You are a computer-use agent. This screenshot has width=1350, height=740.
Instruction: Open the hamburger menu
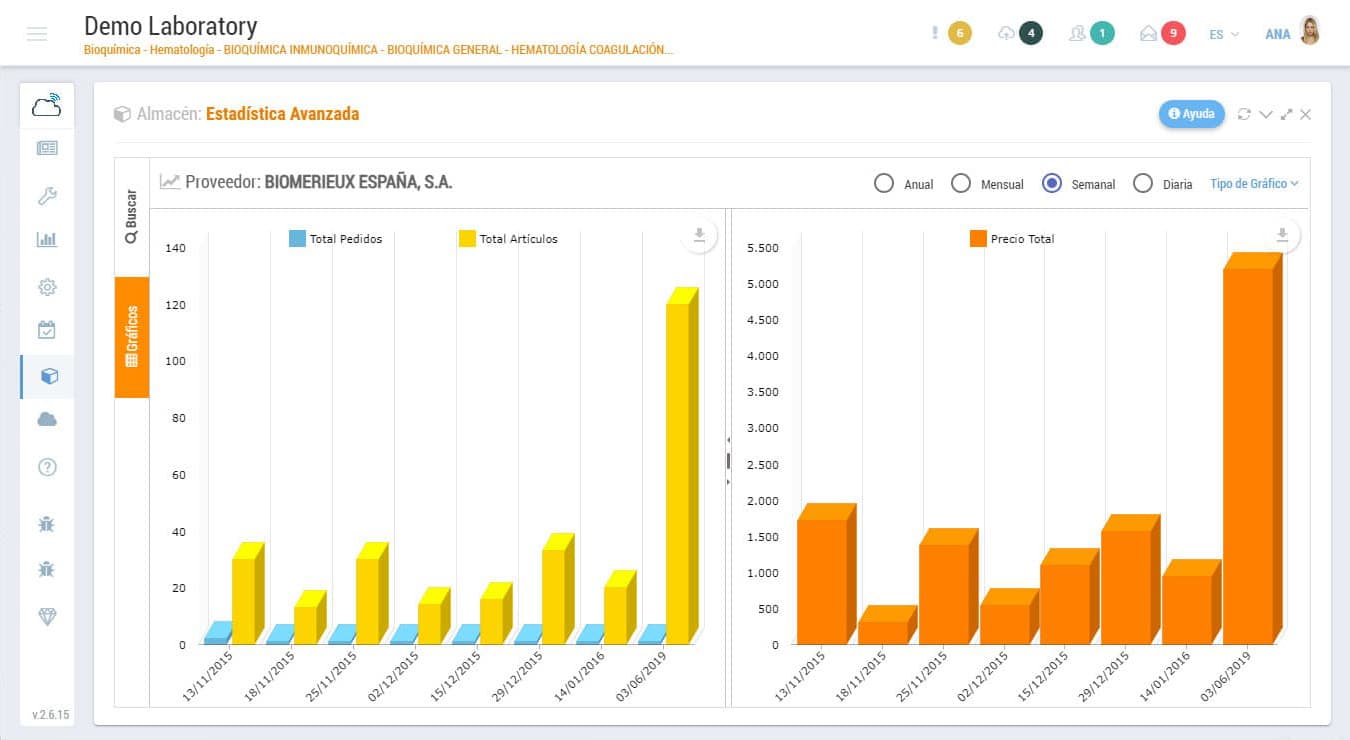point(37,34)
